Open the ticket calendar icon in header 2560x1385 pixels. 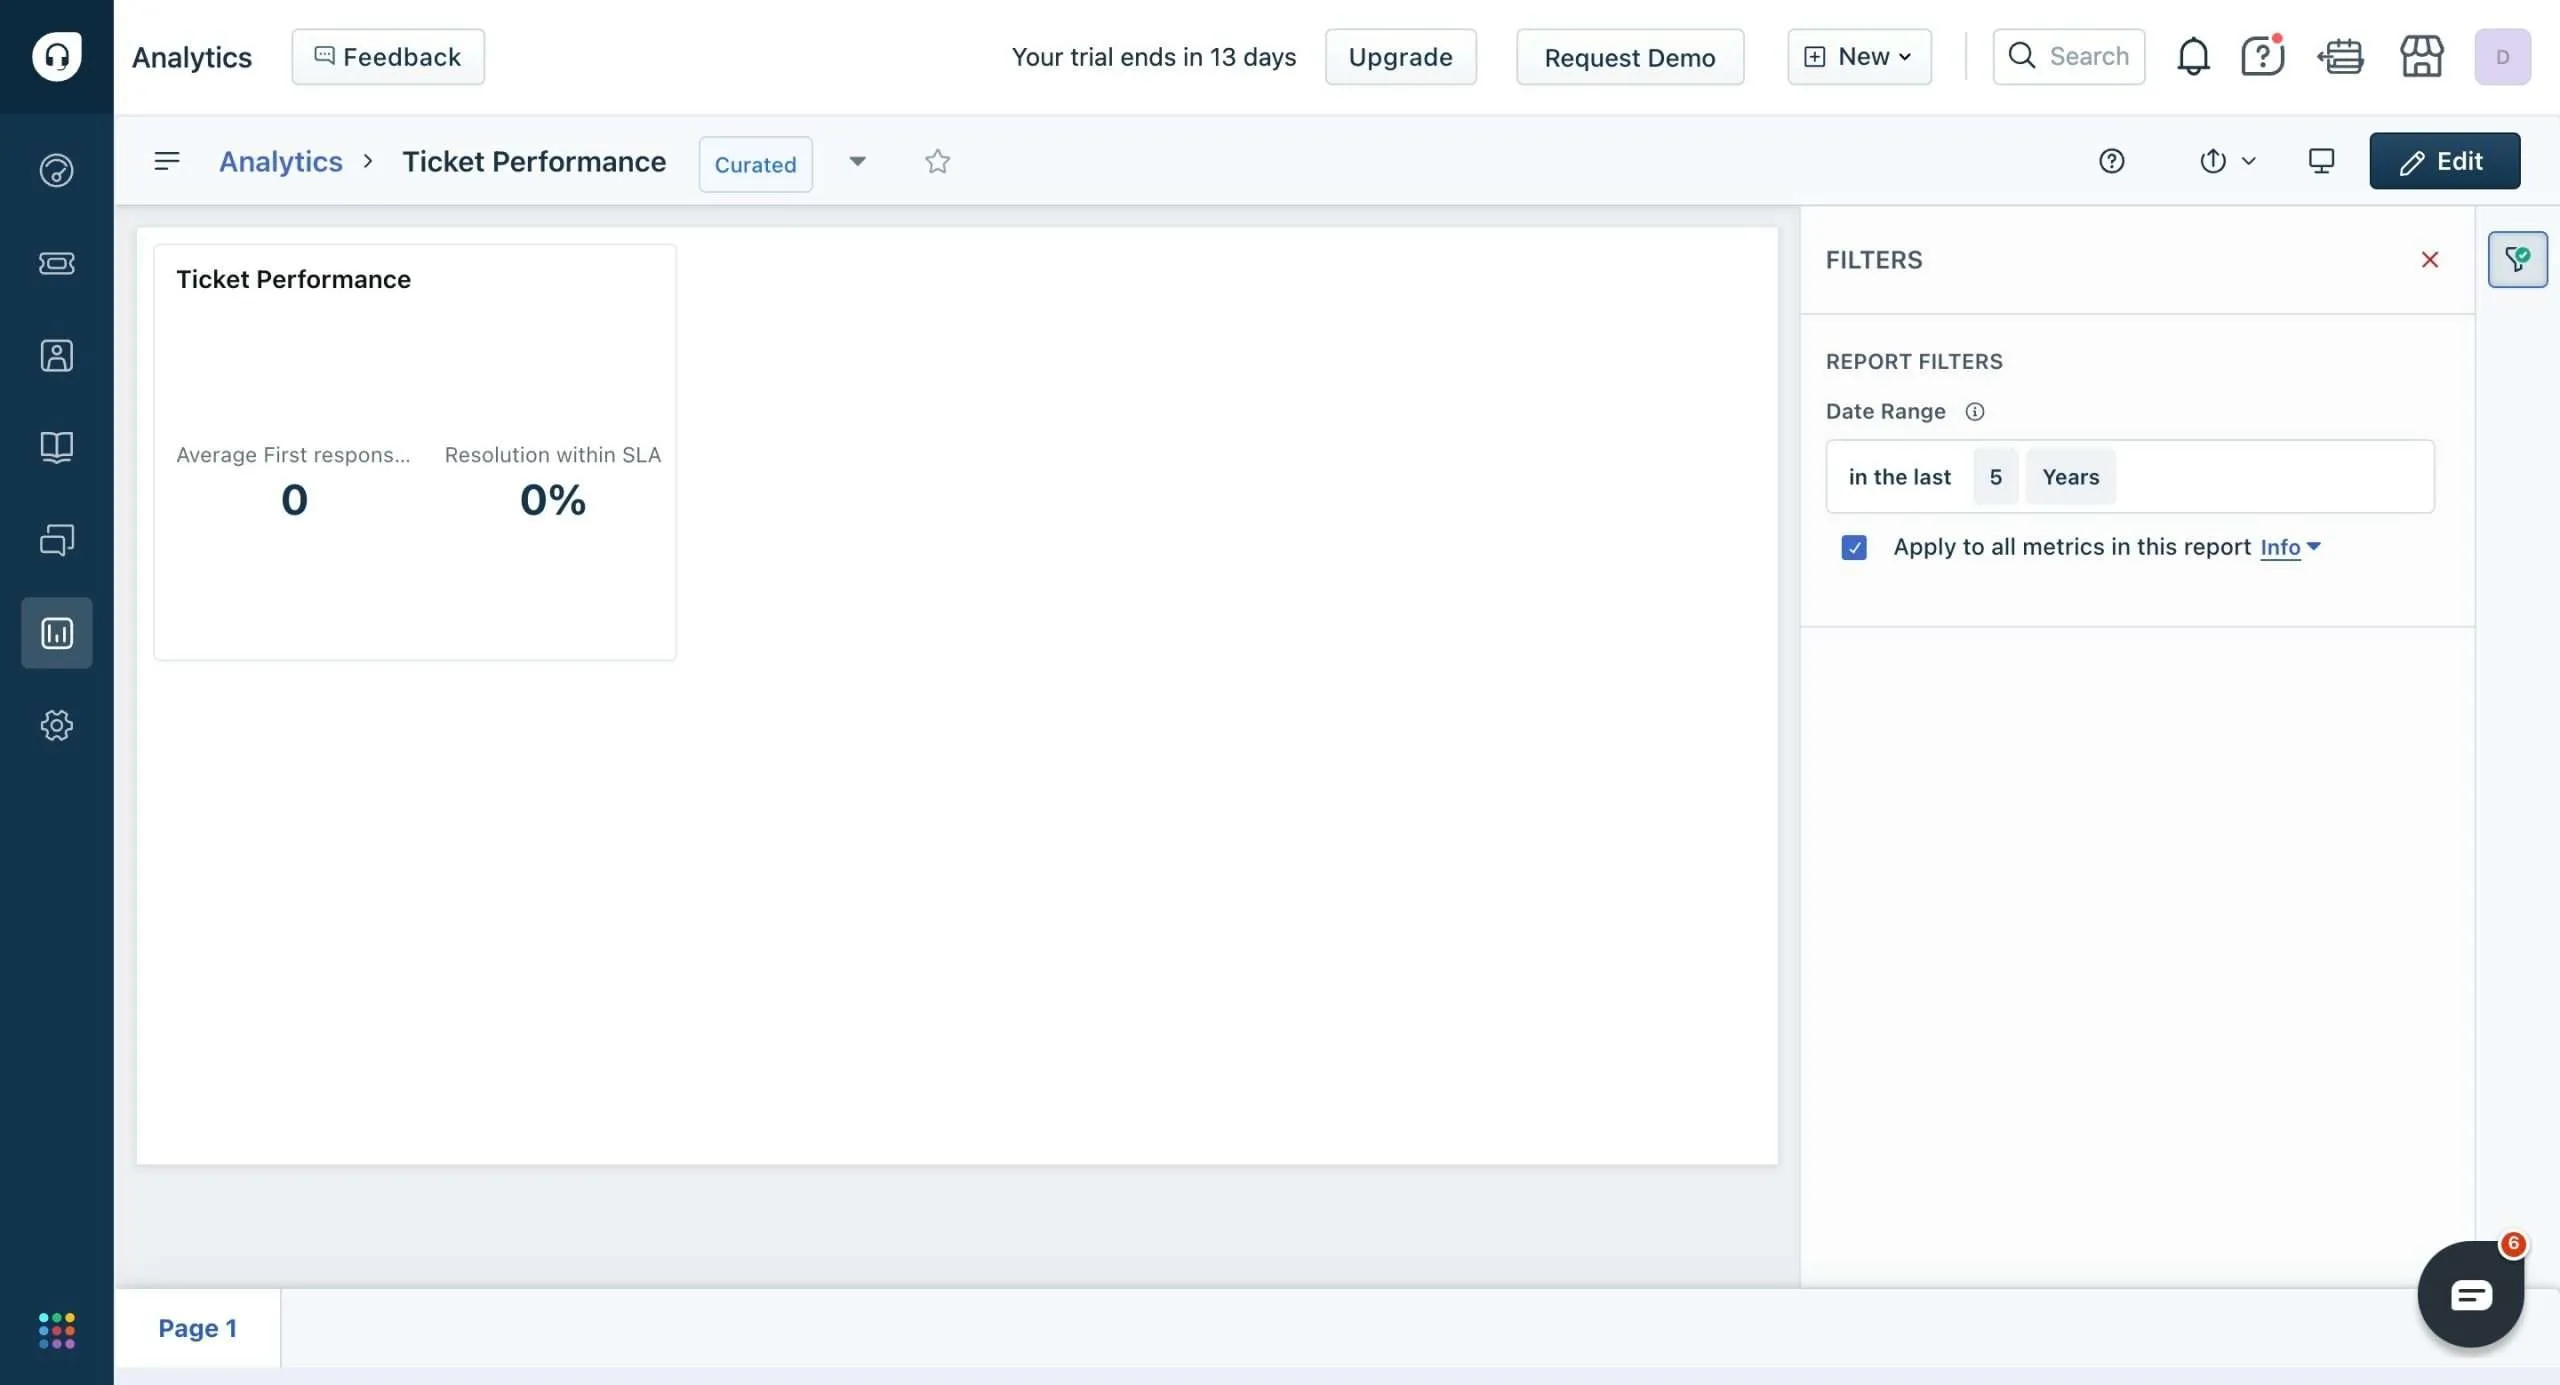[x=2340, y=56]
